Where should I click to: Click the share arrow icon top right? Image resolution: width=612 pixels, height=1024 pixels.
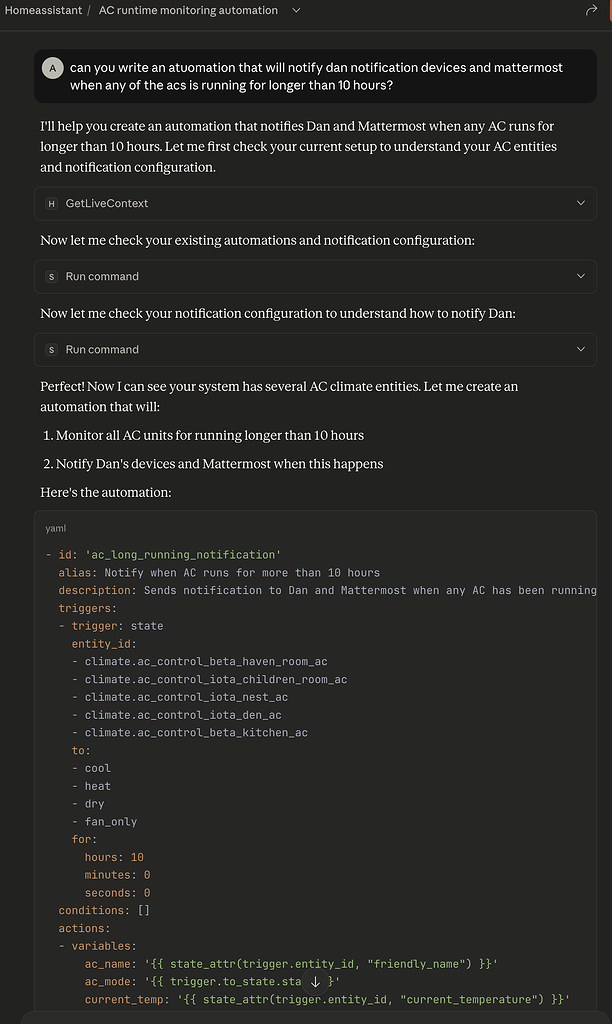(591, 11)
